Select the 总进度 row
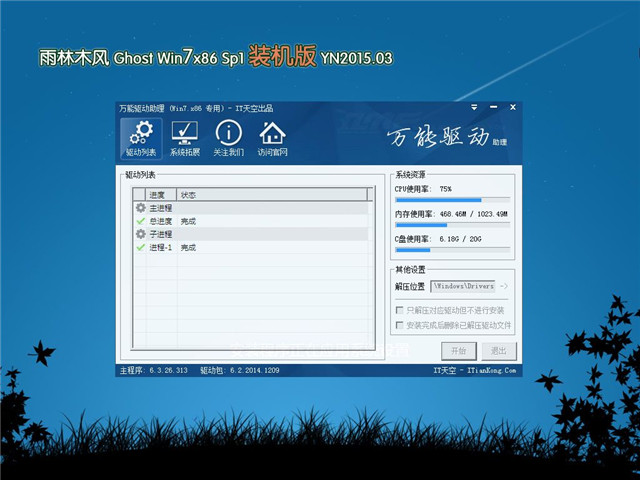 (251, 221)
